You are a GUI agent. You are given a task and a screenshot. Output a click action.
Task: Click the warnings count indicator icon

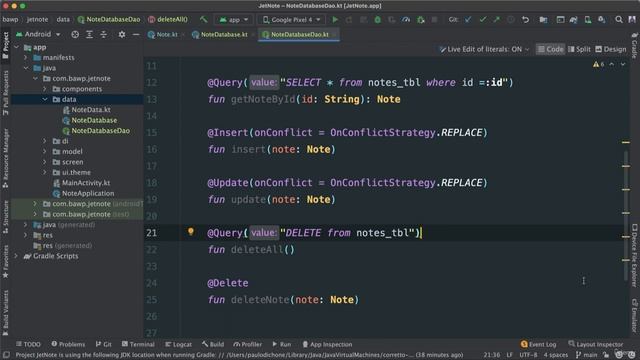[598, 64]
